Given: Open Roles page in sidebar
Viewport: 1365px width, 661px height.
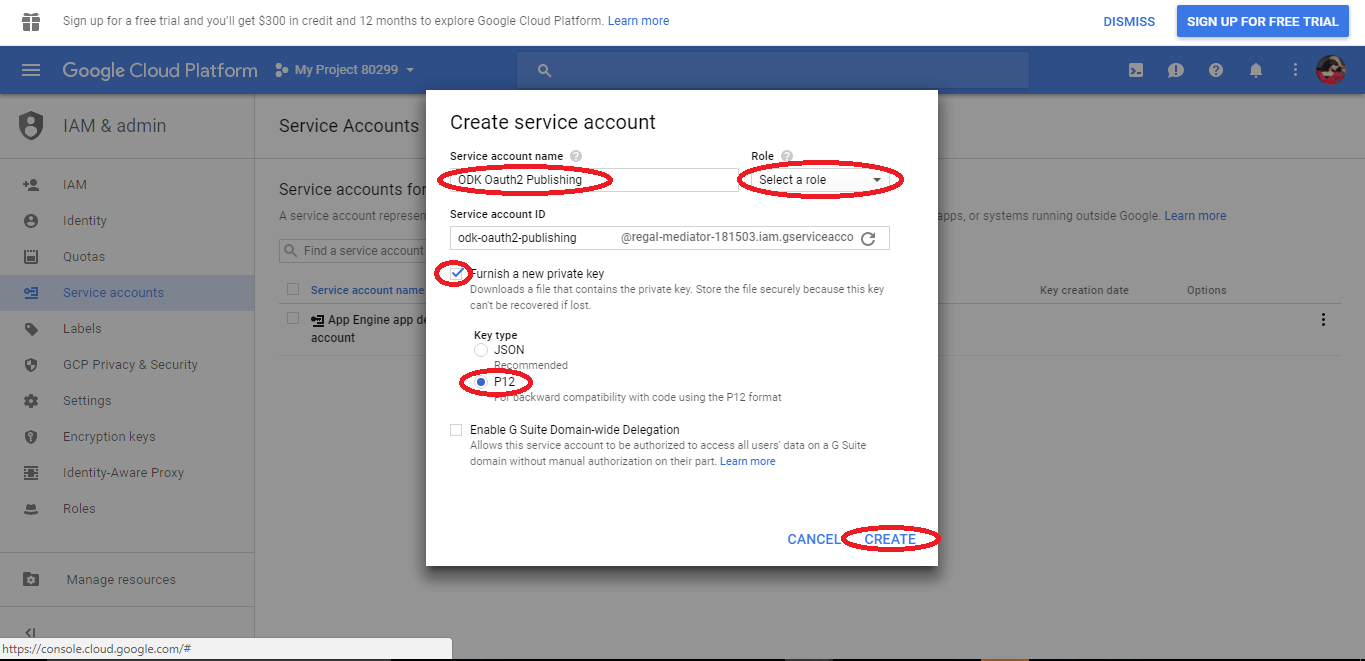Looking at the screenshot, I should [79, 508].
